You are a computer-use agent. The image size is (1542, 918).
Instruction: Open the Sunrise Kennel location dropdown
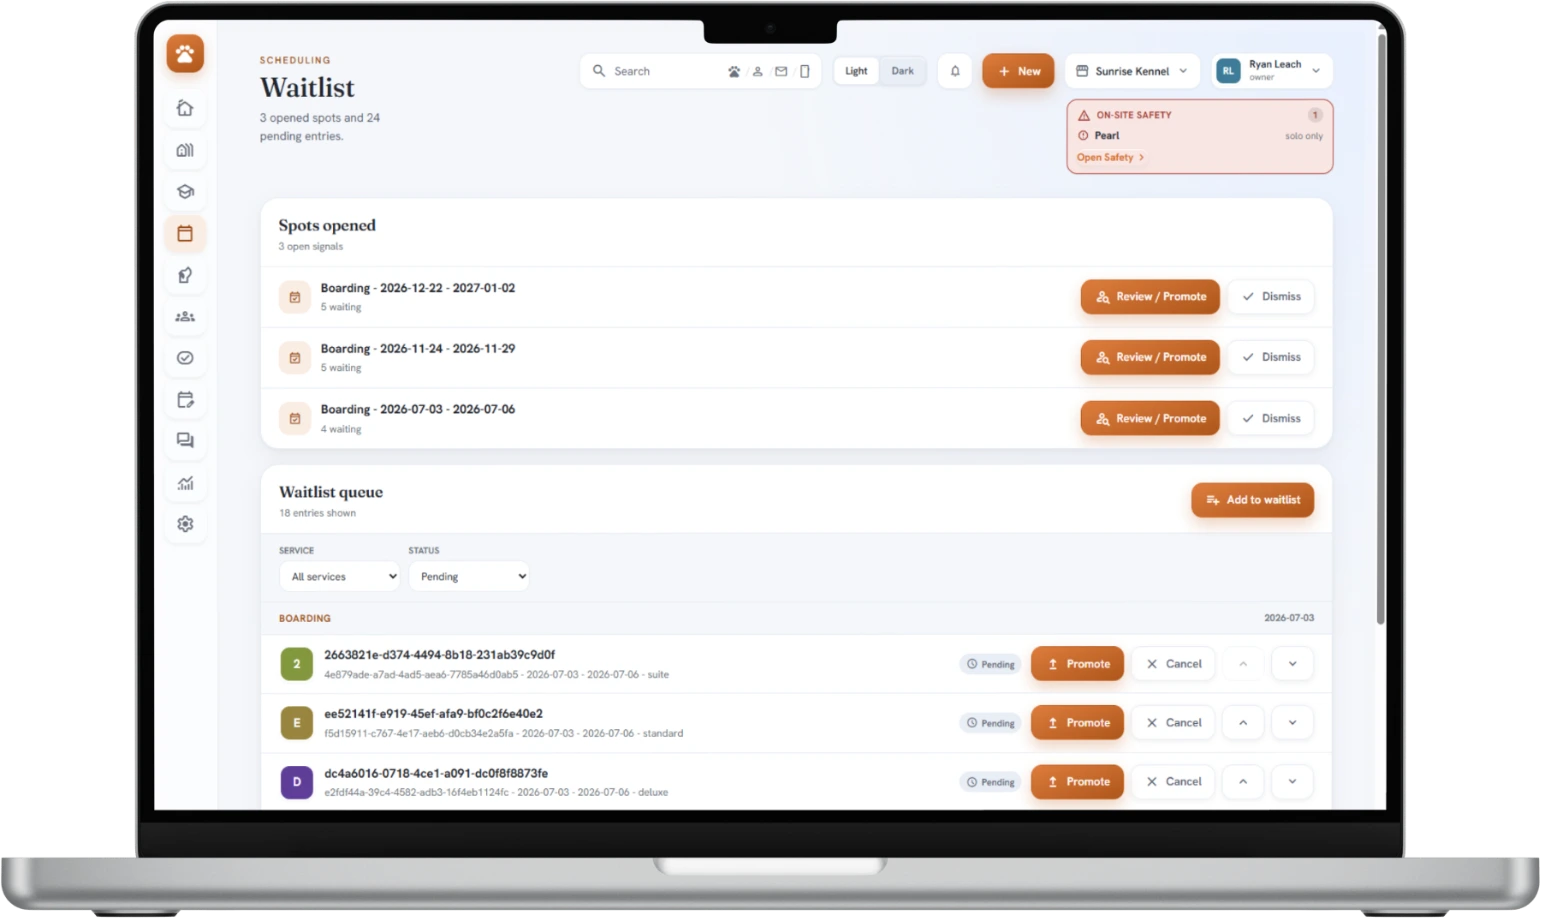point(1132,71)
